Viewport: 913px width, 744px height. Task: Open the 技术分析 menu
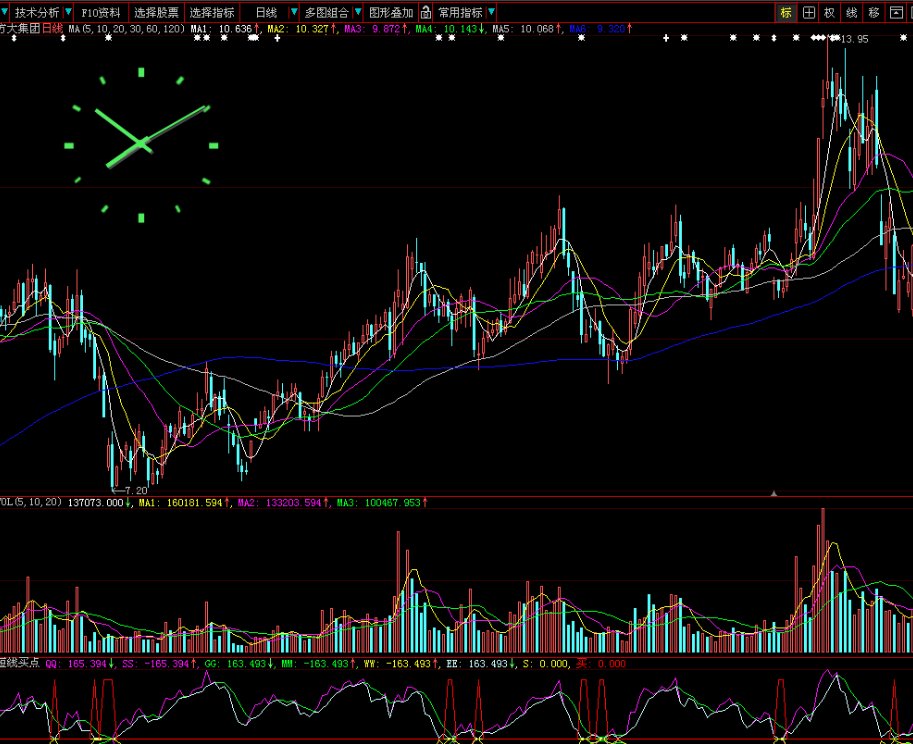(37, 13)
